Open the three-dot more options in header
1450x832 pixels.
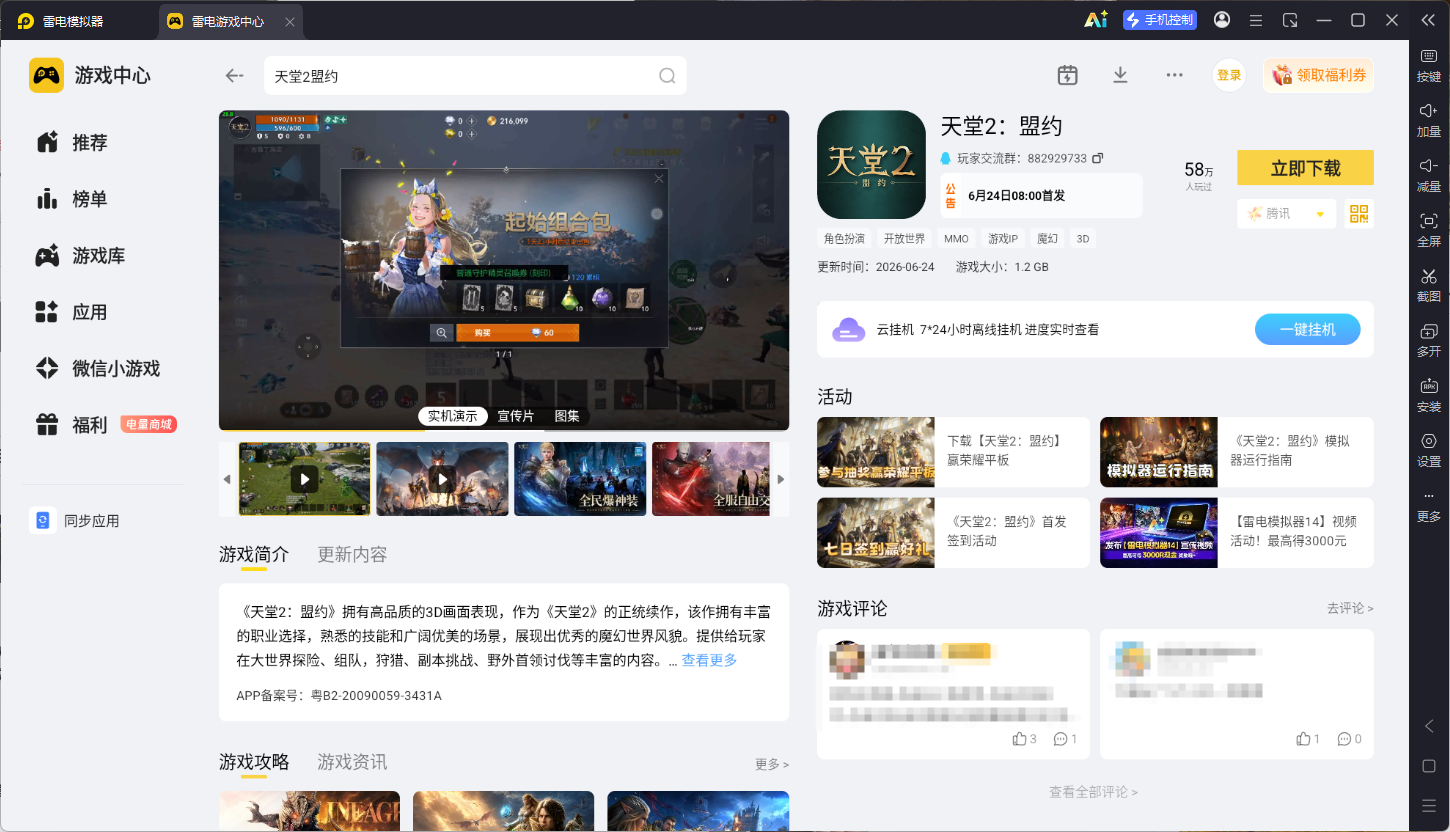(1174, 75)
